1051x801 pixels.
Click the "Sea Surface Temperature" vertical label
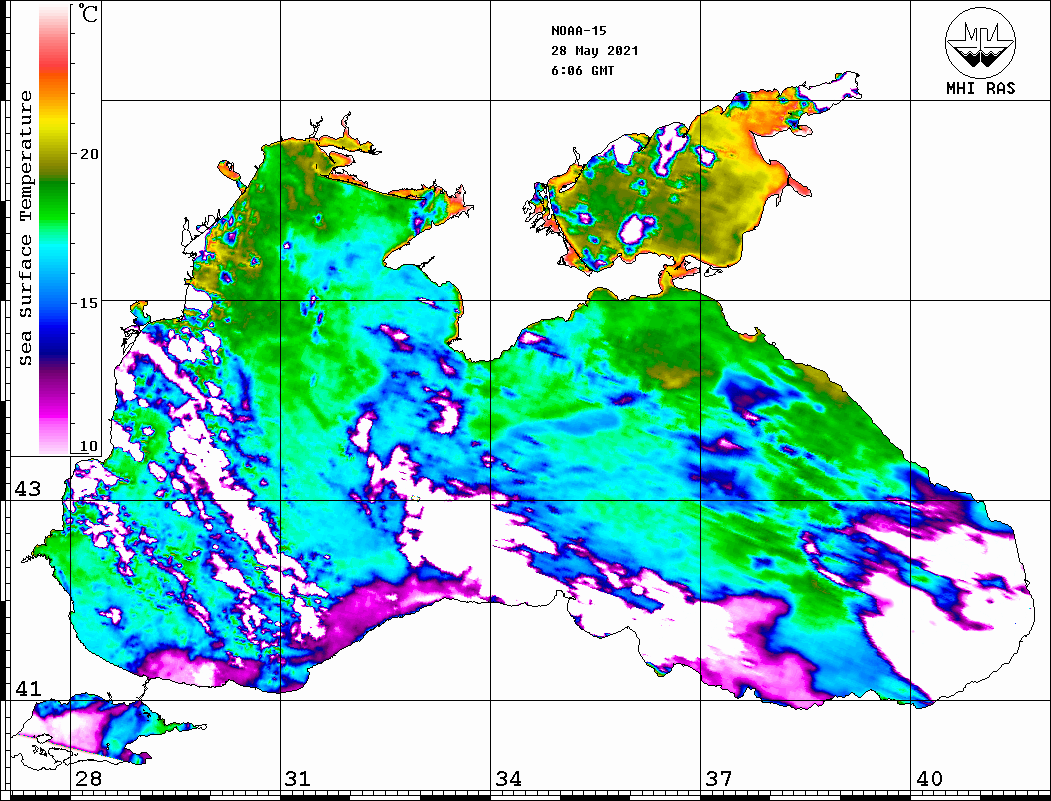pyautogui.click(x=25, y=228)
